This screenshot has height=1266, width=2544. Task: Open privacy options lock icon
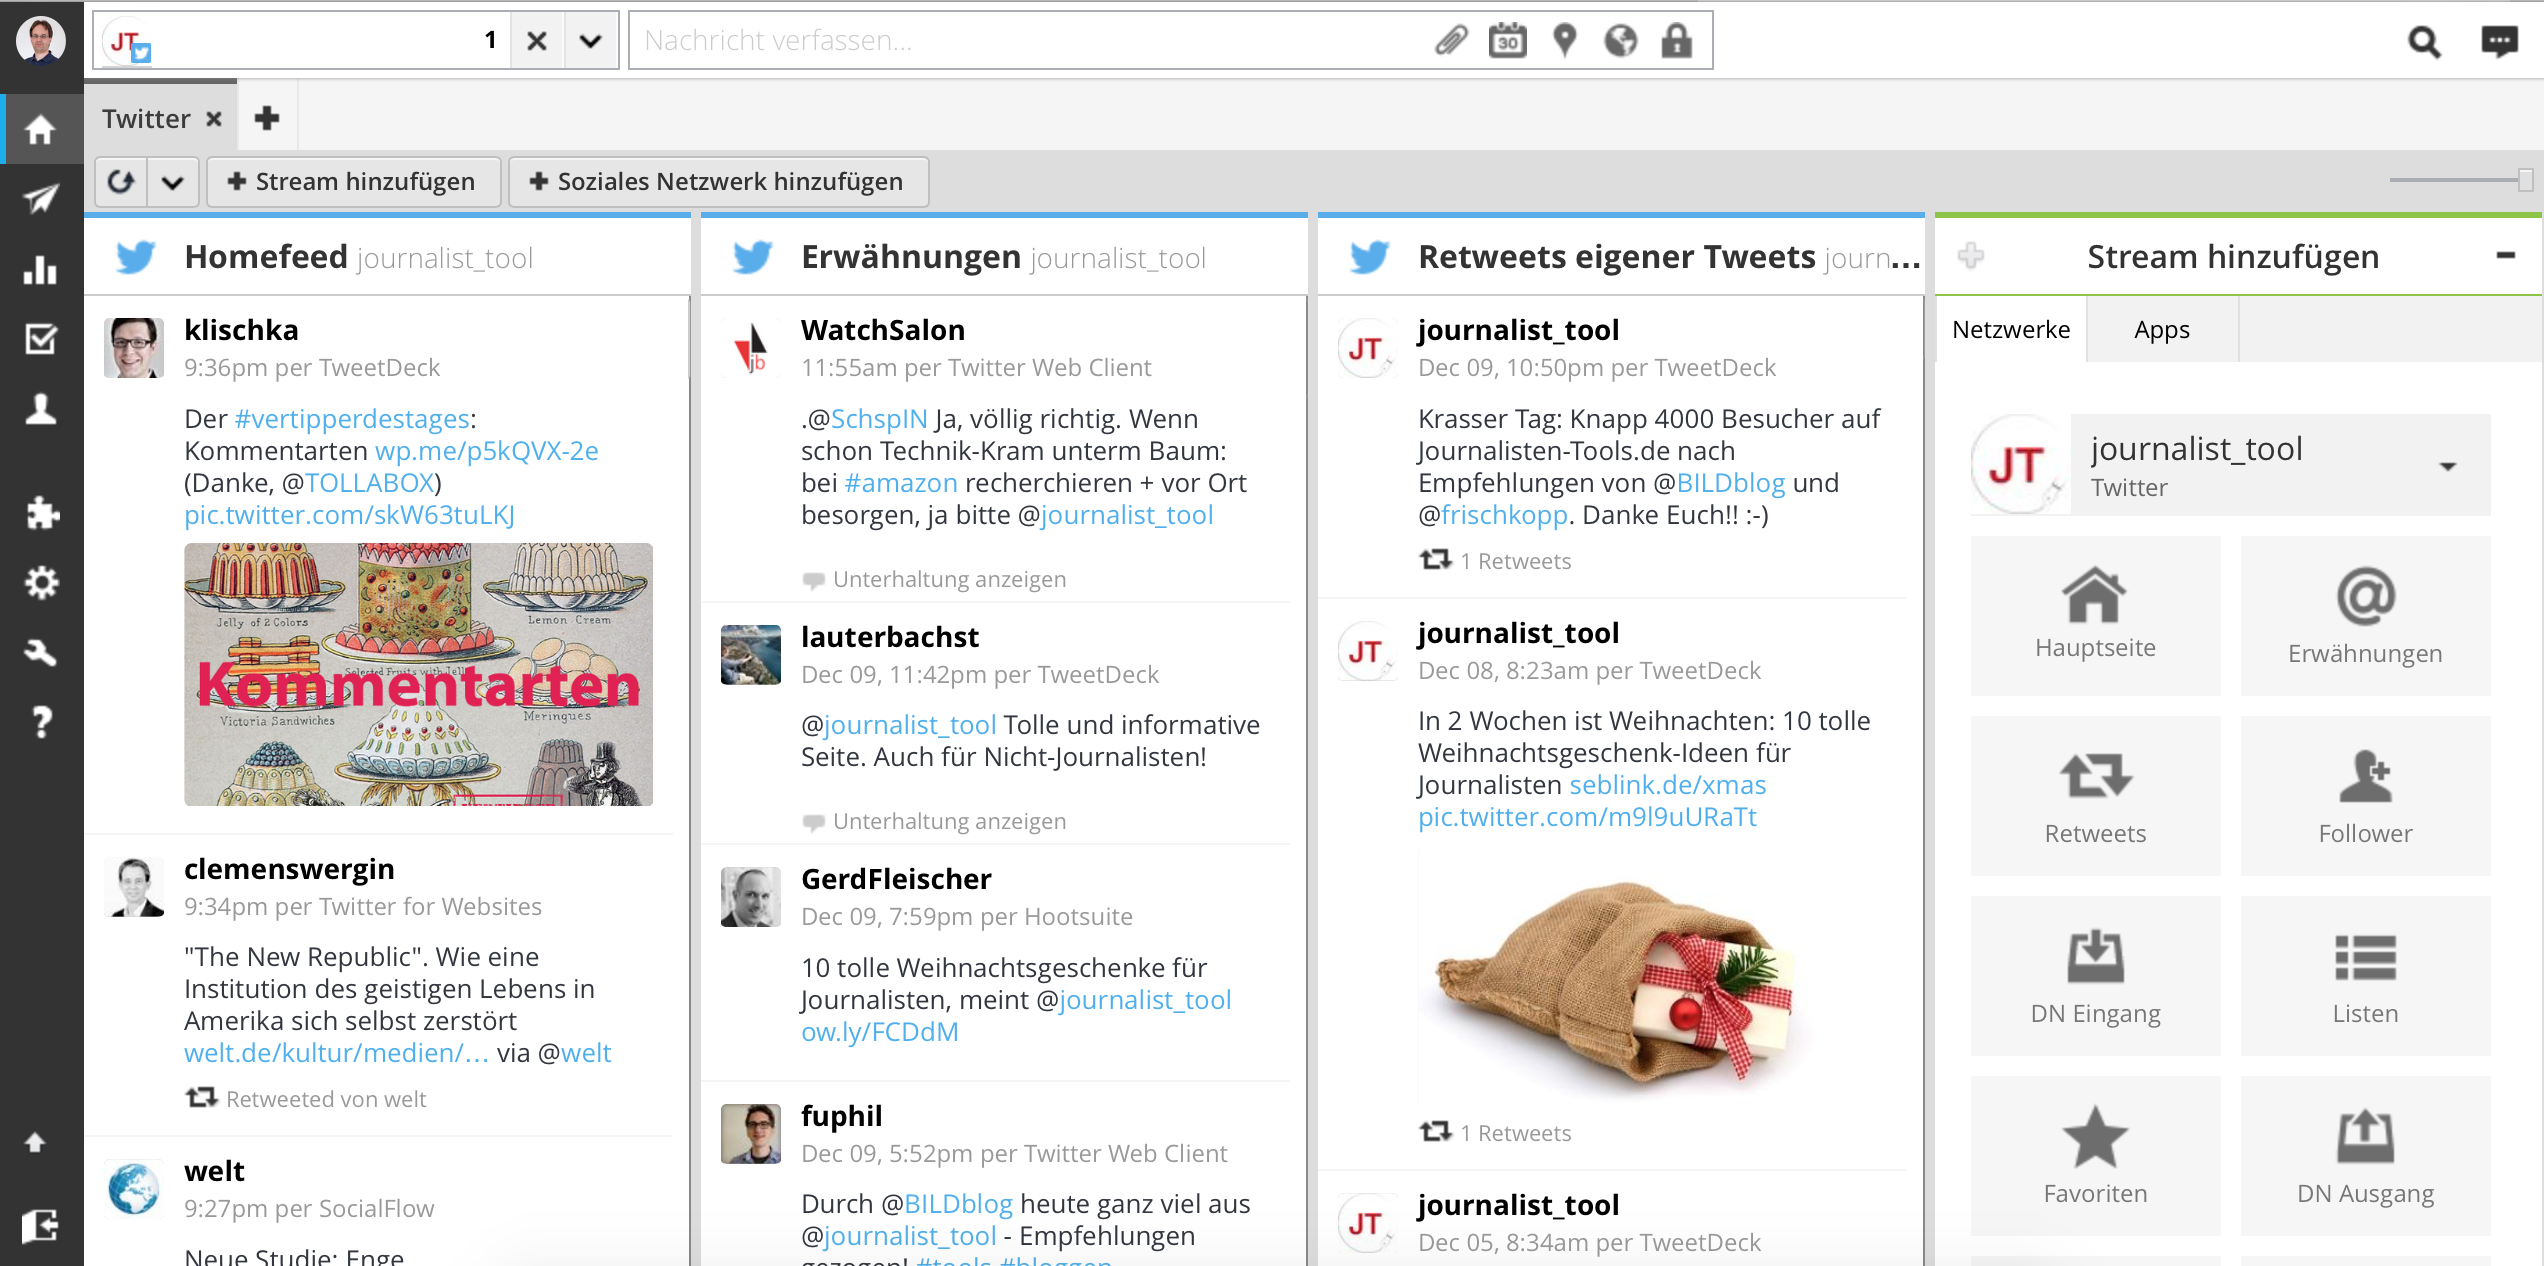point(1677,40)
